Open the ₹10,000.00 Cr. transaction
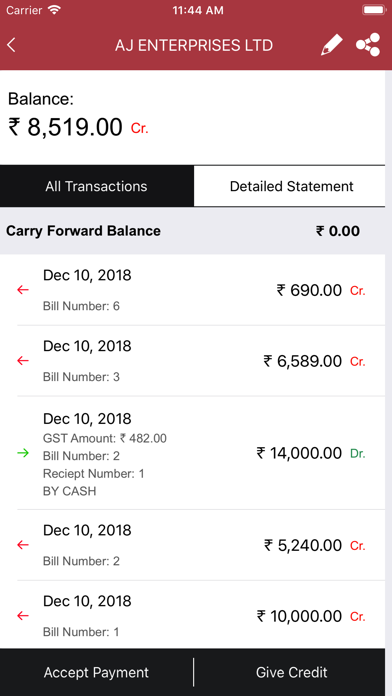 (x=193, y=616)
